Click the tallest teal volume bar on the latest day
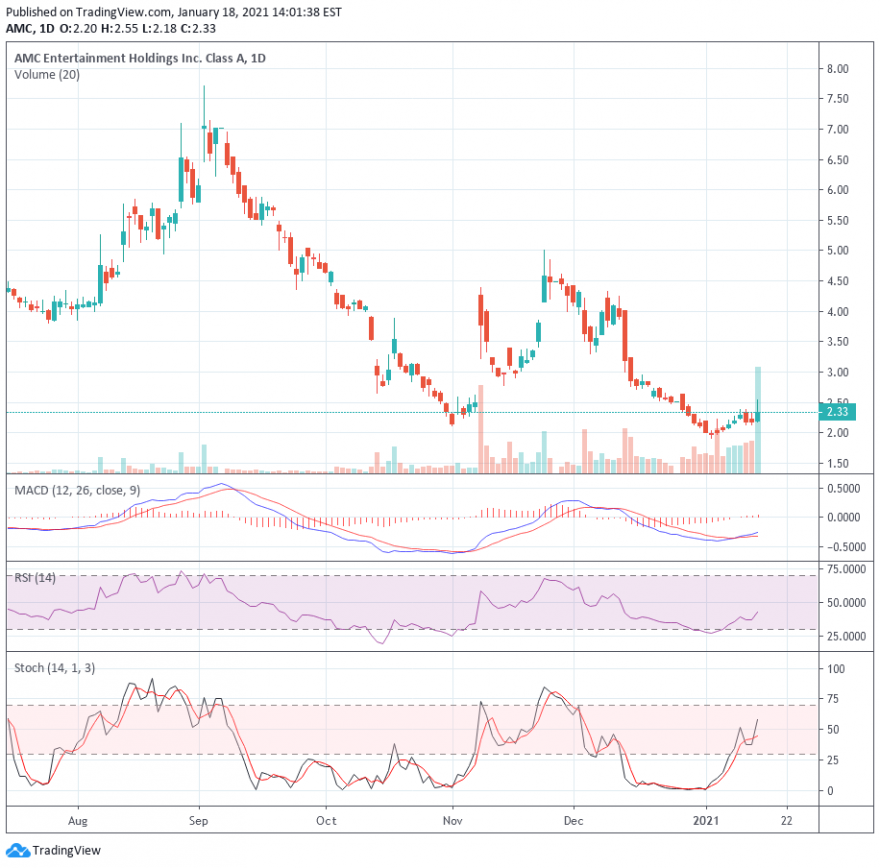Image resolution: width=880 pixels, height=868 pixels. coord(758,420)
